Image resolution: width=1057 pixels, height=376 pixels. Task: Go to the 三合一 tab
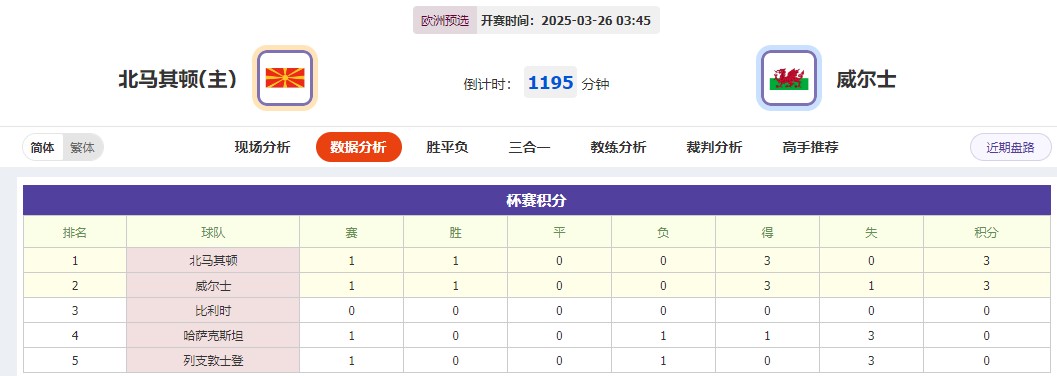point(529,148)
